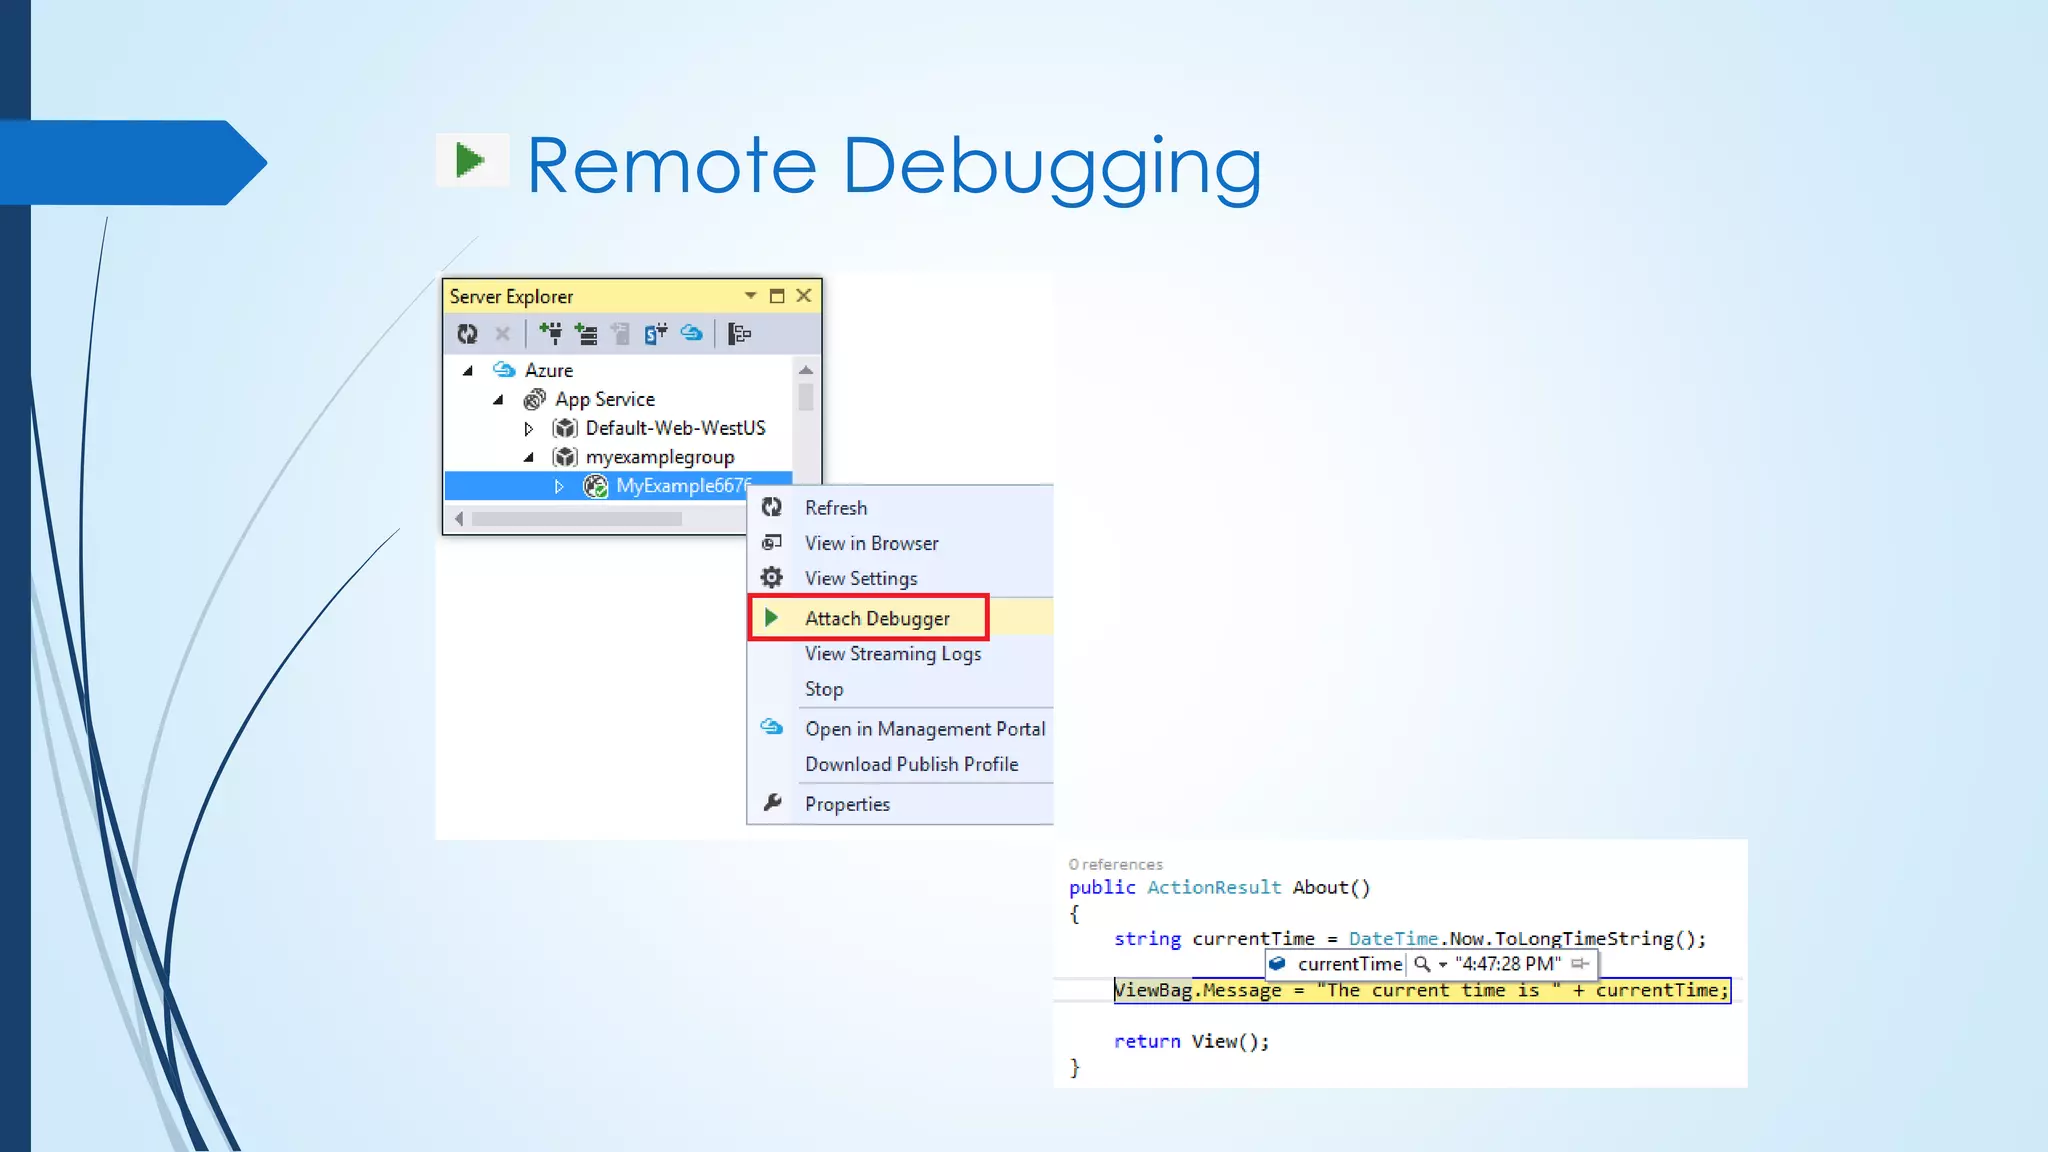Click the Properties wrench icon
Image resolution: width=2048 pixels, height=1152 pixels.
(772, 803)
